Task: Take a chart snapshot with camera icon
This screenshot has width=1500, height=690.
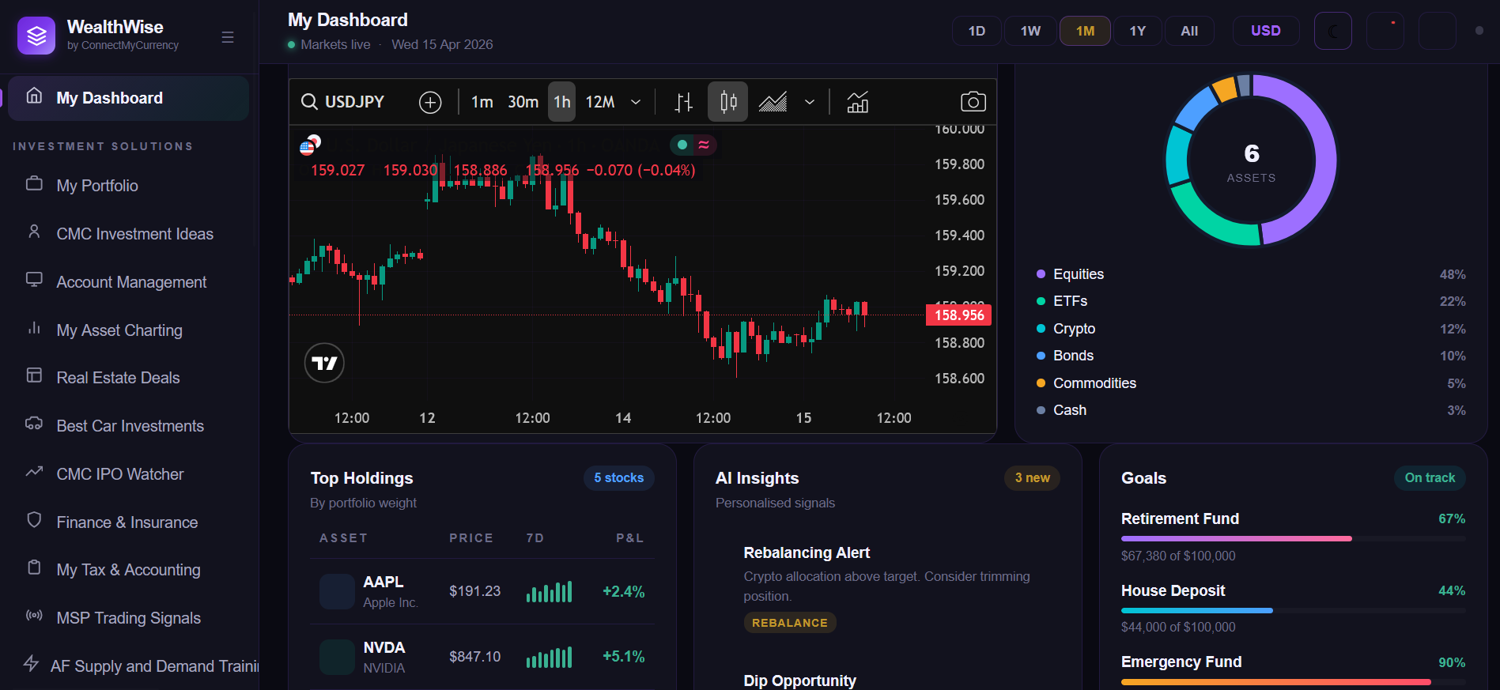Action: pos(972,102)
